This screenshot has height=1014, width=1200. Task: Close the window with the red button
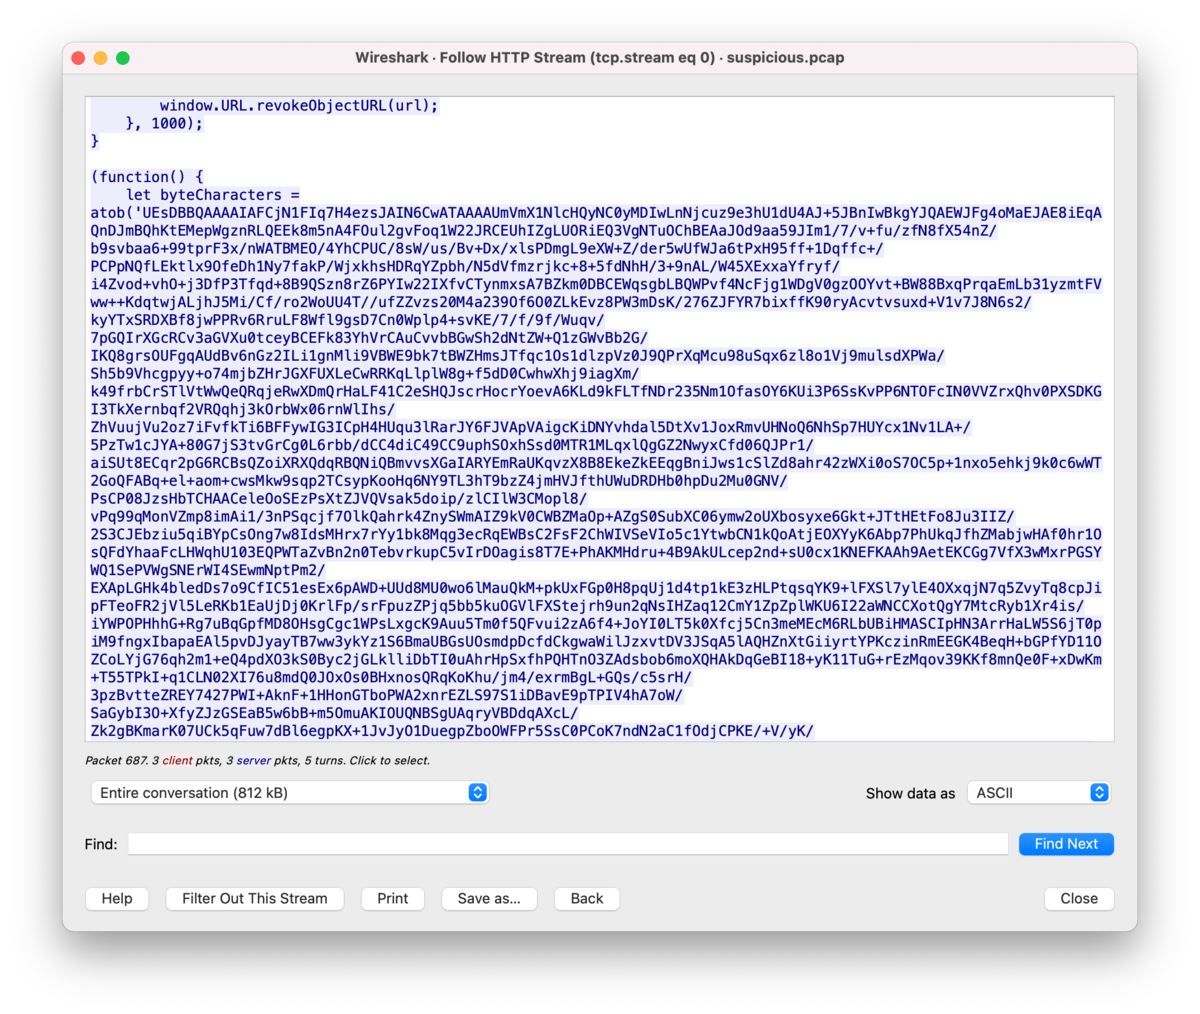(78, 58)
